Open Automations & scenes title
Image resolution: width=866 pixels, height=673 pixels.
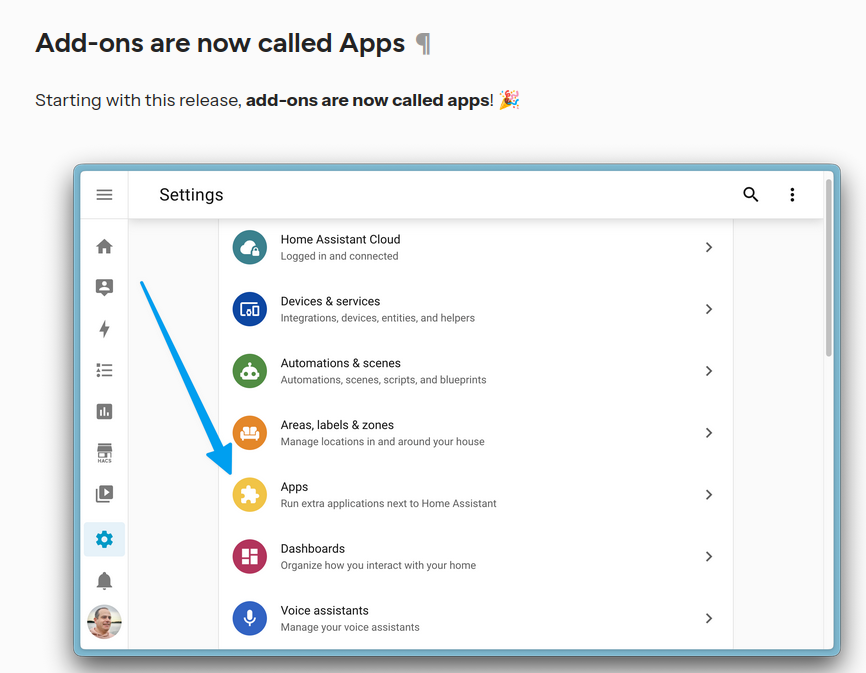(340, 363)
